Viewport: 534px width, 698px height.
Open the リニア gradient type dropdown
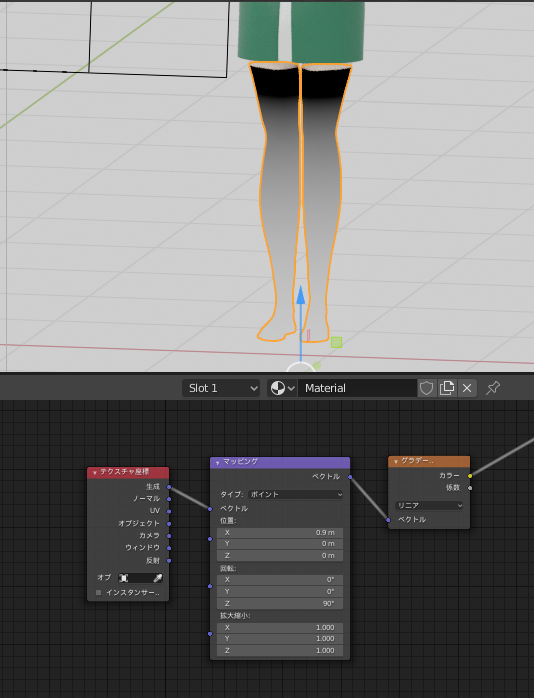click(x=429, y=506)
